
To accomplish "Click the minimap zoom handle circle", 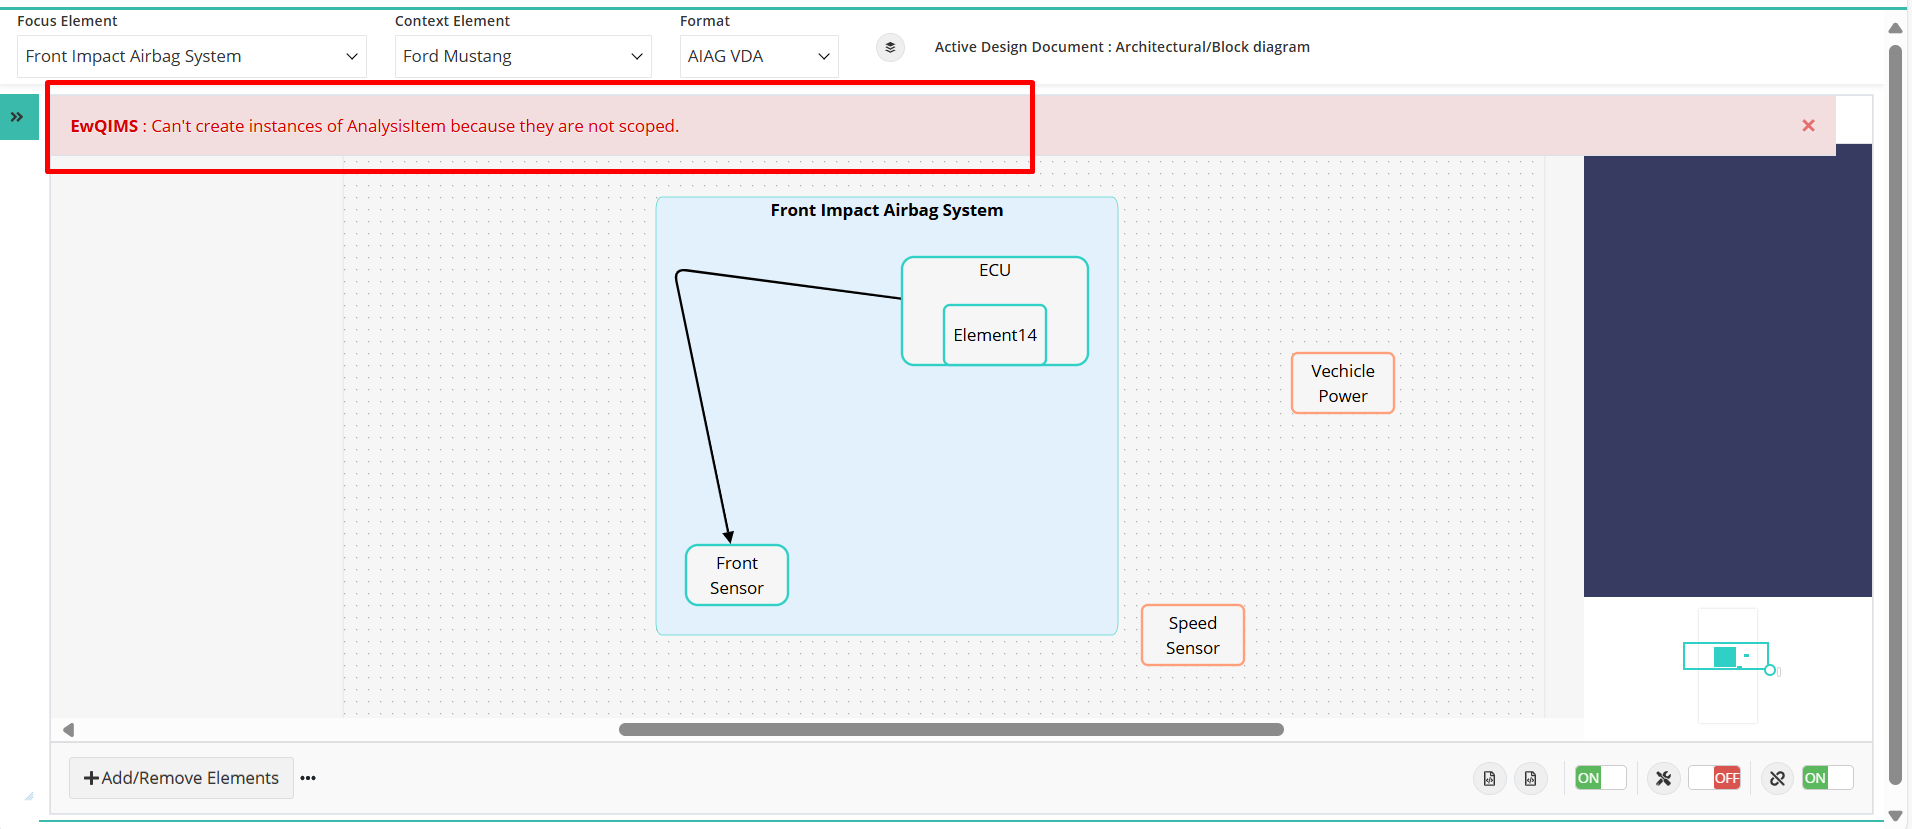I will coord(1770,670).
